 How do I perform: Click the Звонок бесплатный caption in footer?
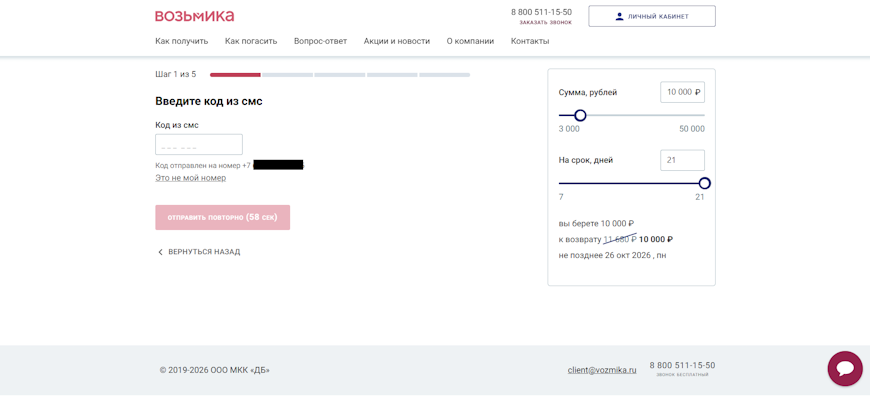(x=682, y=375)
